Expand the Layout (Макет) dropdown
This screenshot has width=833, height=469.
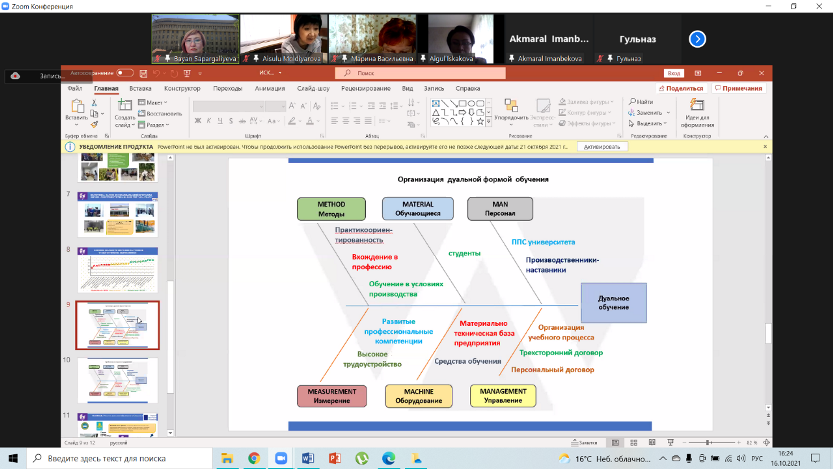click(x=152, y=102)
